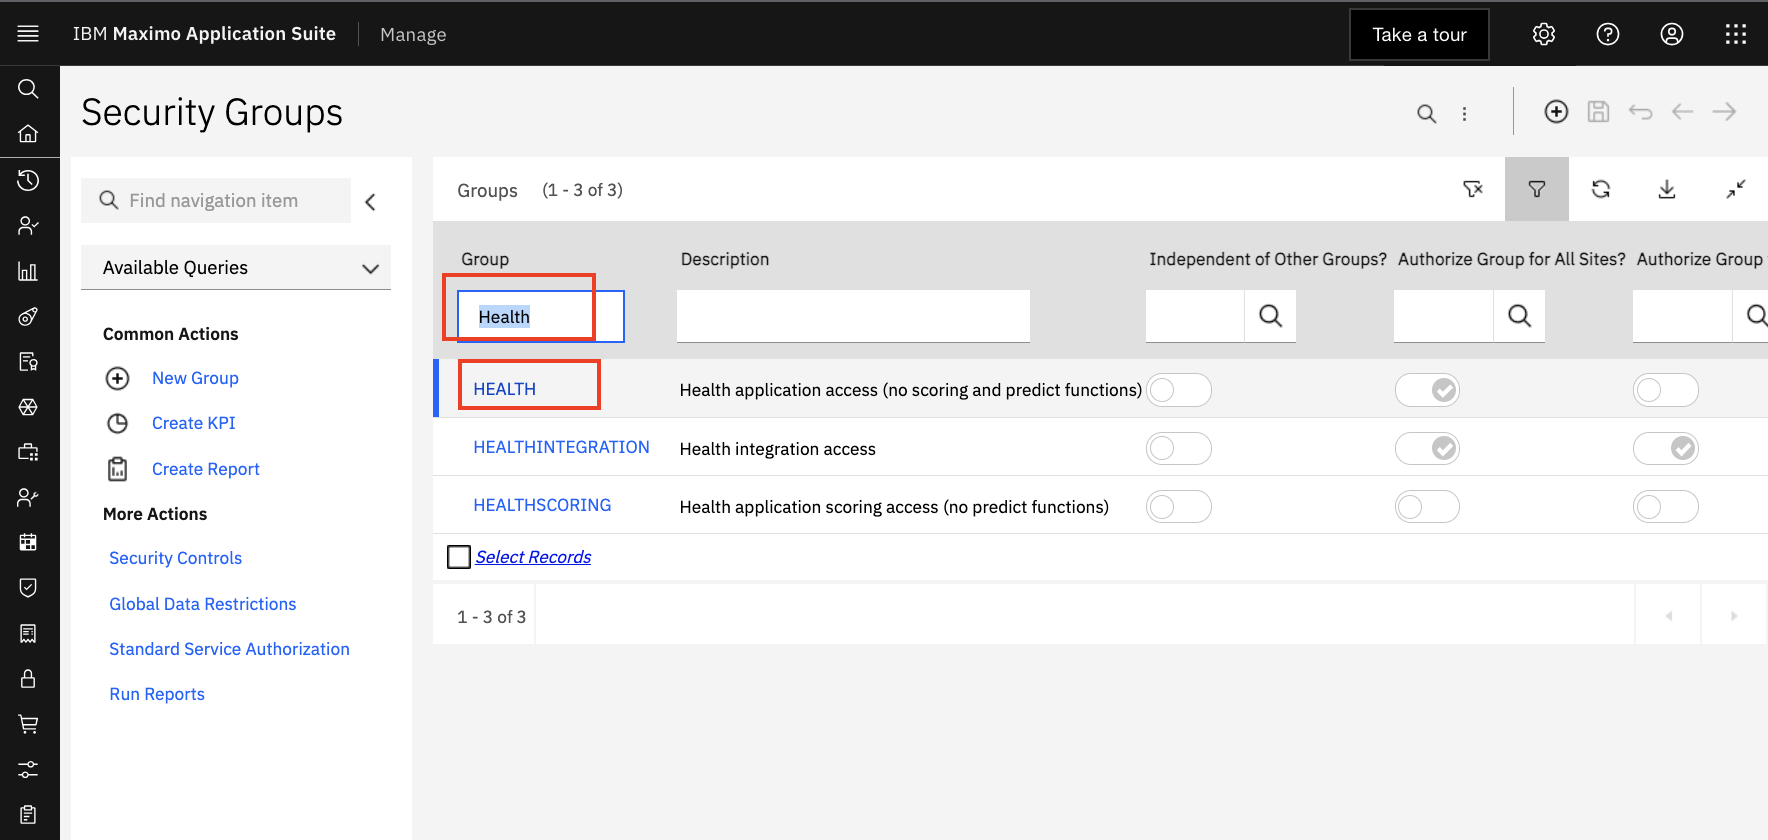1768x840 pixels.
Task: Click the Select Records link
Action: pyautogui.click(x=533, y=557)
